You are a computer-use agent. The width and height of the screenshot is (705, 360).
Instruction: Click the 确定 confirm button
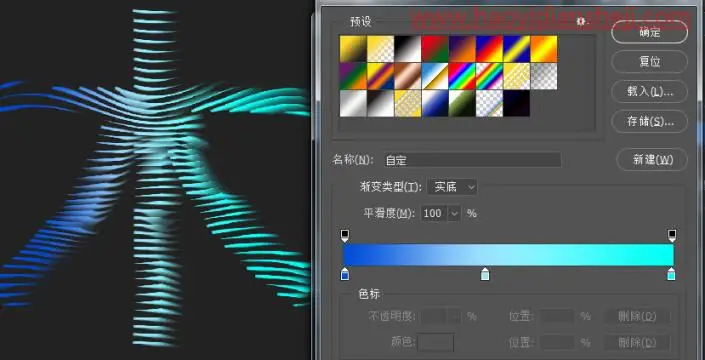(x=650, y=32)
